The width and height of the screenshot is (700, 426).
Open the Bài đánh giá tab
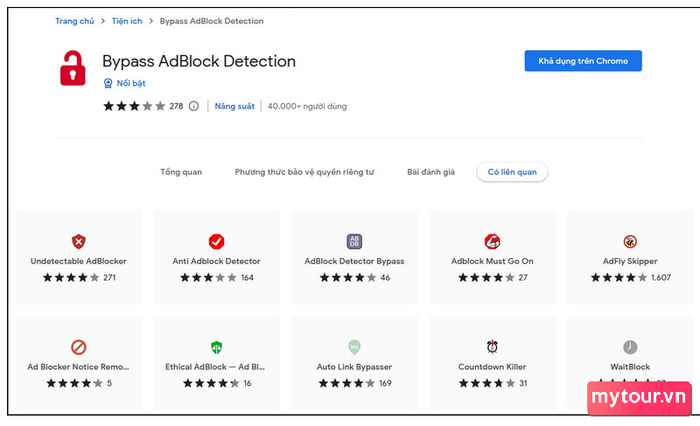click(x=431, y=172)
